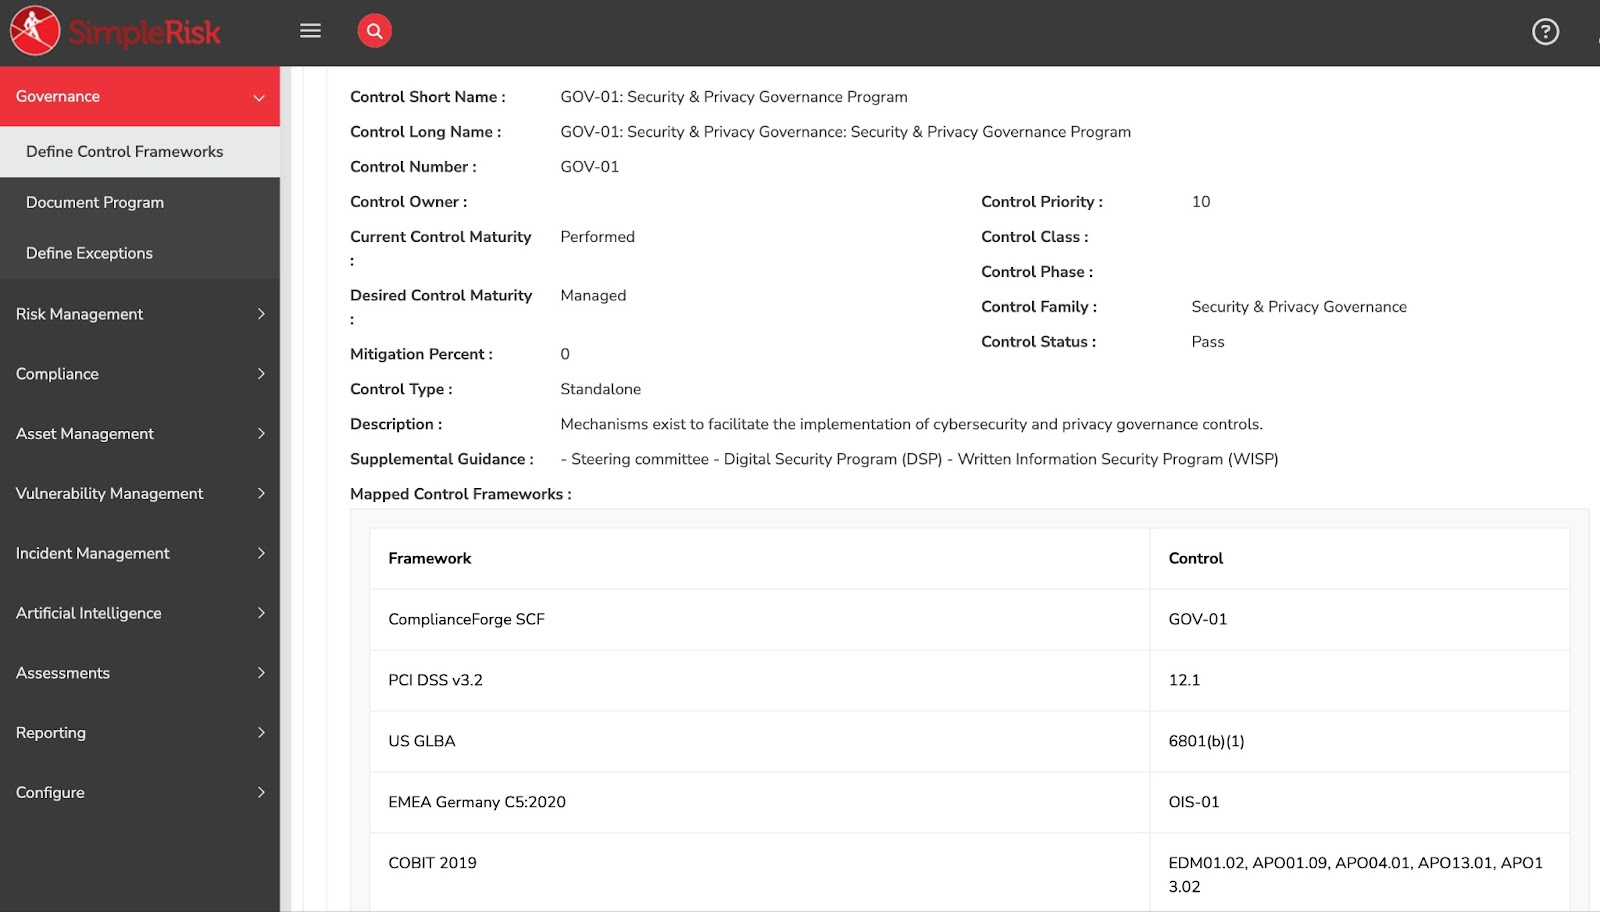Collapse the Governance section
The image size is (1600, 912).
[x=140, y=96]
